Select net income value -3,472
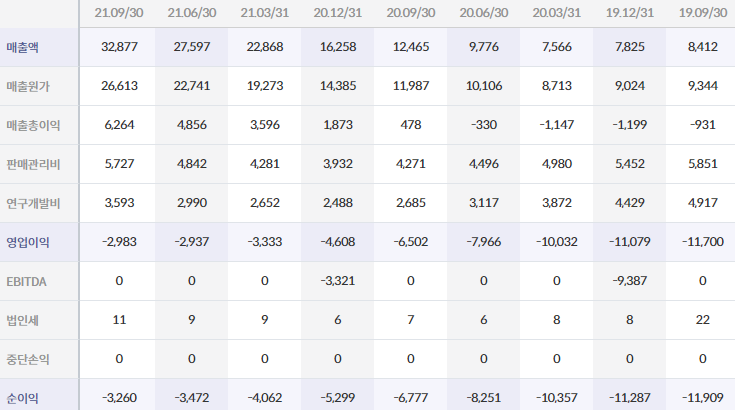The width and height of the screenshot is (735, 410). pyautogui.click(x=192, y=398)
